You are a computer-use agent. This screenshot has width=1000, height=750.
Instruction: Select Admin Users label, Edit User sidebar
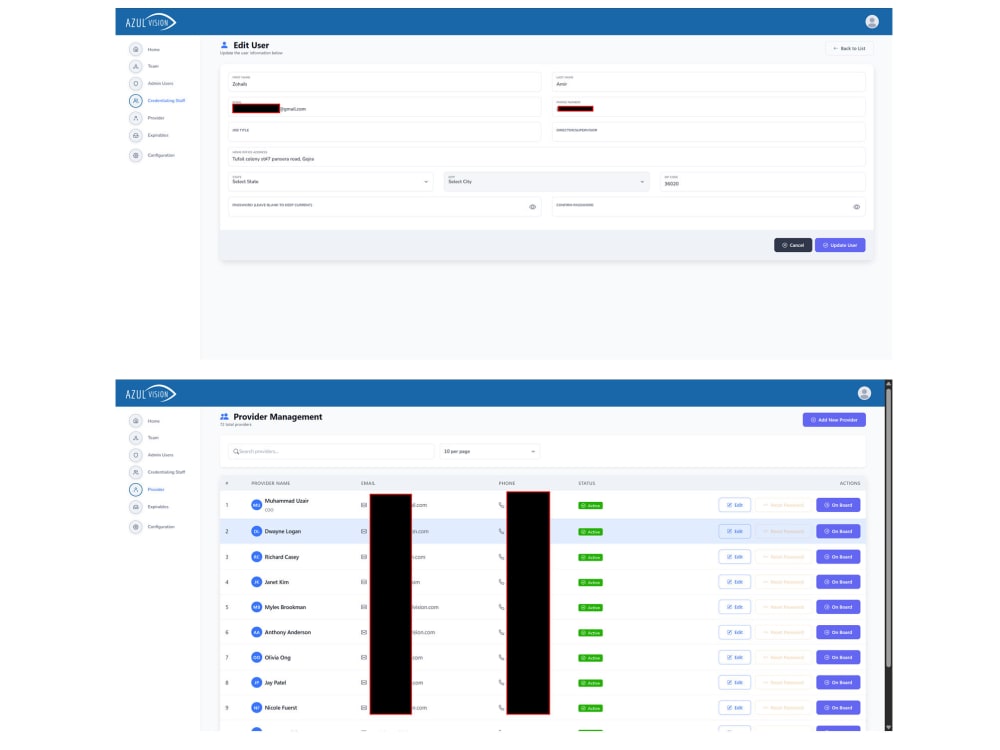160,84
